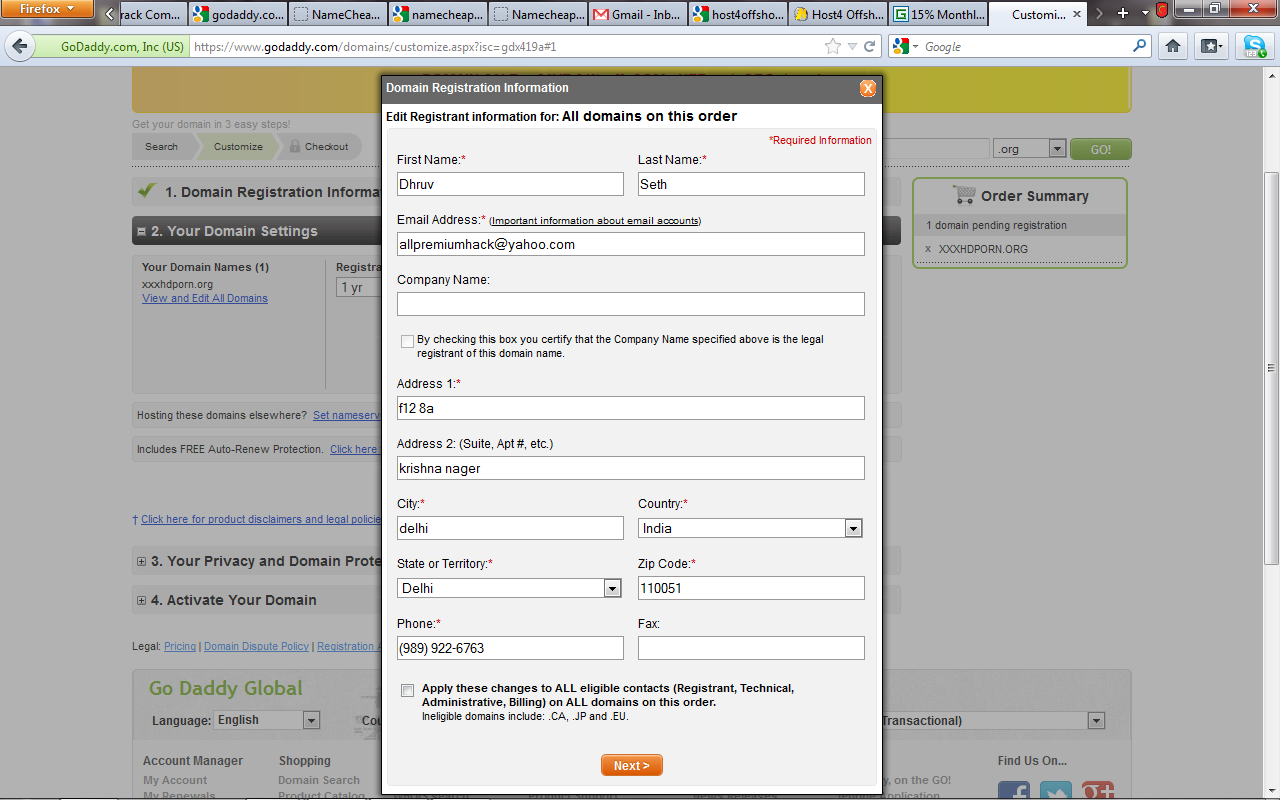Click the lock icon beside Checkout

[x=295, y=146]
